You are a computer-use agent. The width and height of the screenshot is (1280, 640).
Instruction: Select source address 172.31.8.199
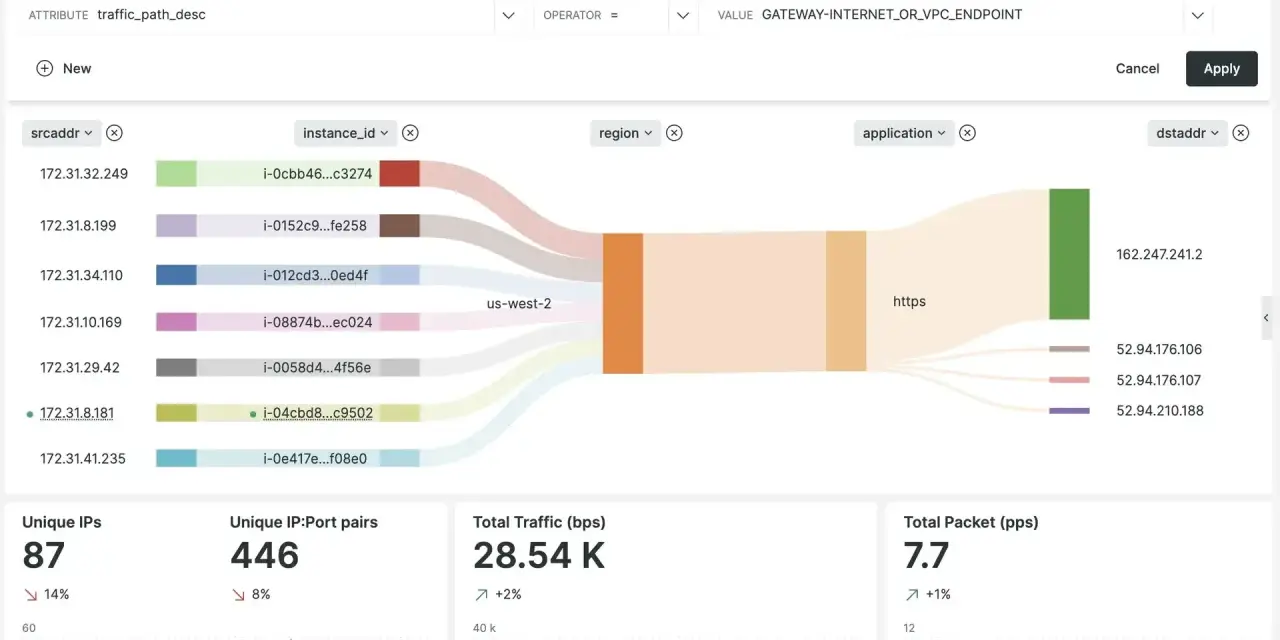(x=78, y=225)
